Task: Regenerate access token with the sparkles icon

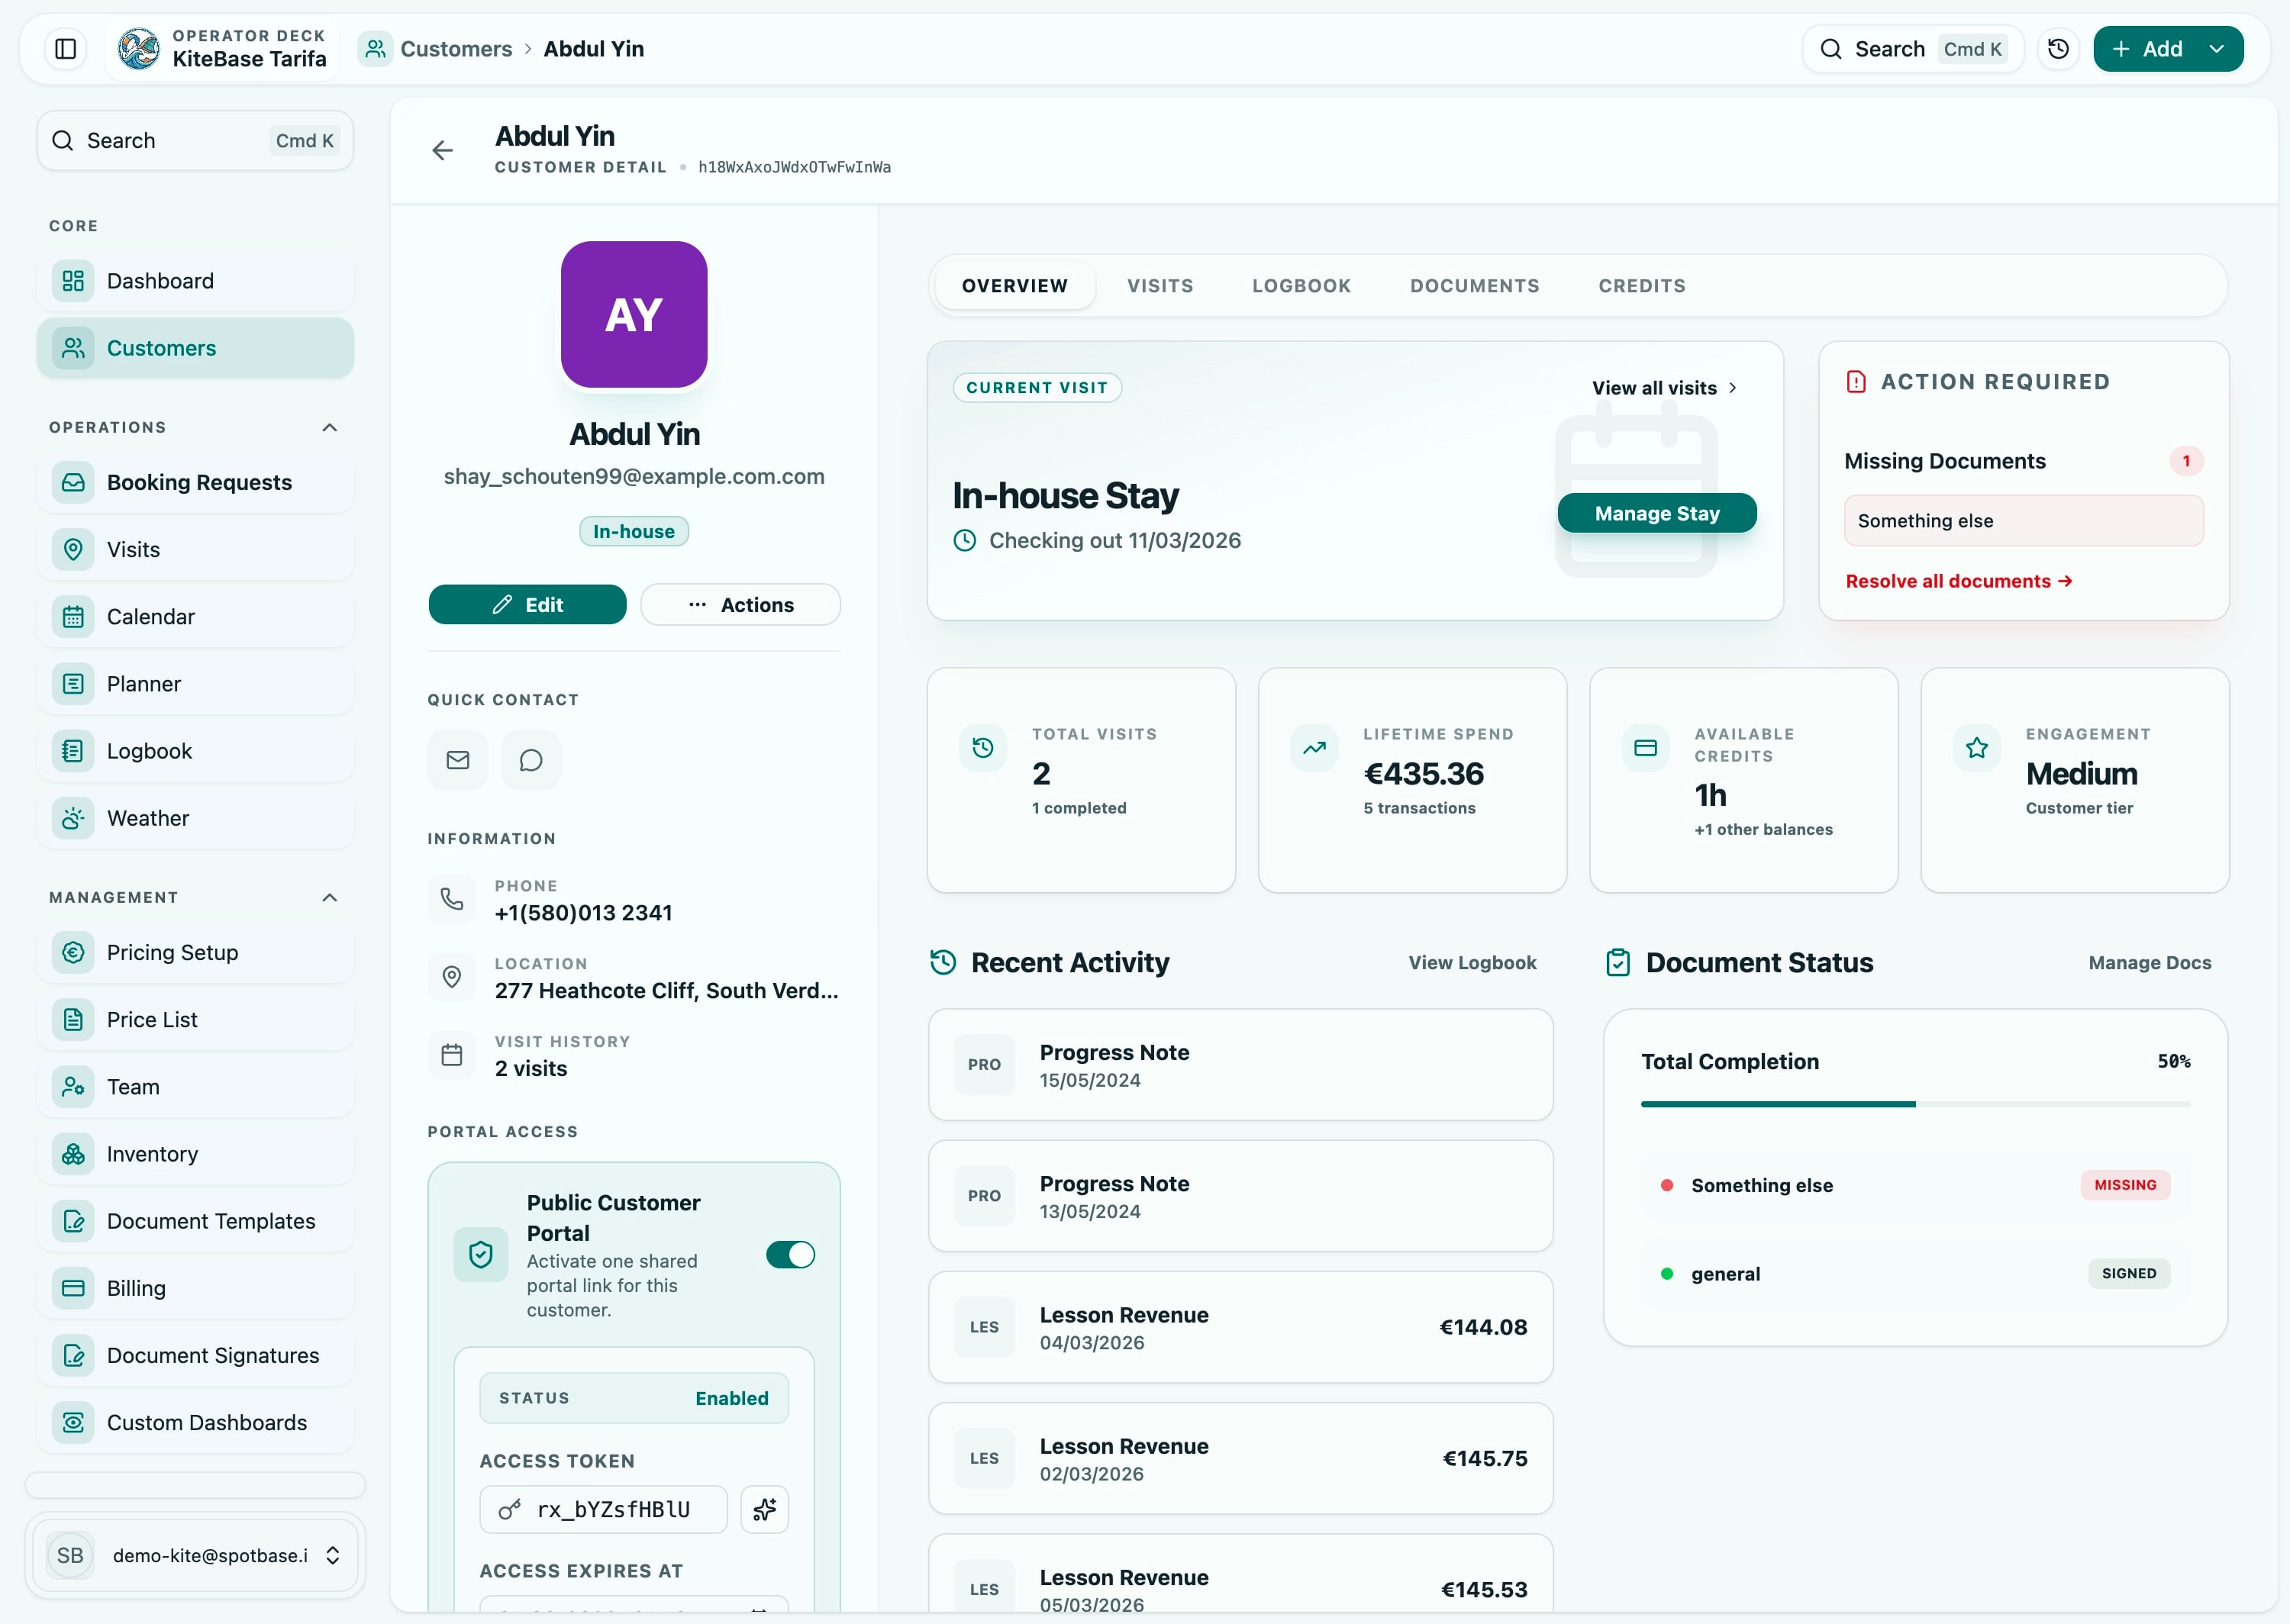Action: point(764,1510)
